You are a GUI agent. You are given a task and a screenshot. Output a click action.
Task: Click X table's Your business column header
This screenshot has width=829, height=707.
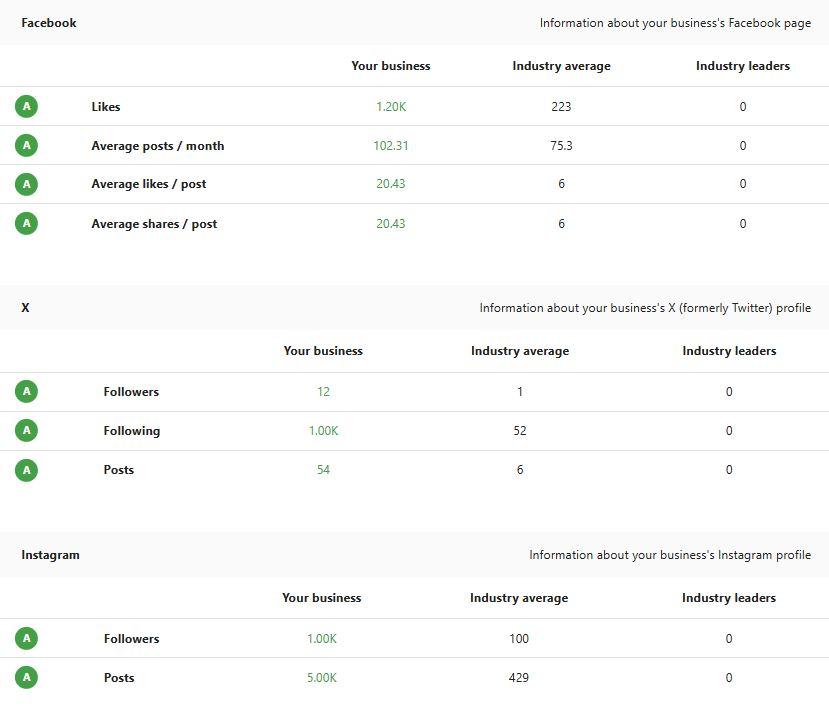[323, 351]
